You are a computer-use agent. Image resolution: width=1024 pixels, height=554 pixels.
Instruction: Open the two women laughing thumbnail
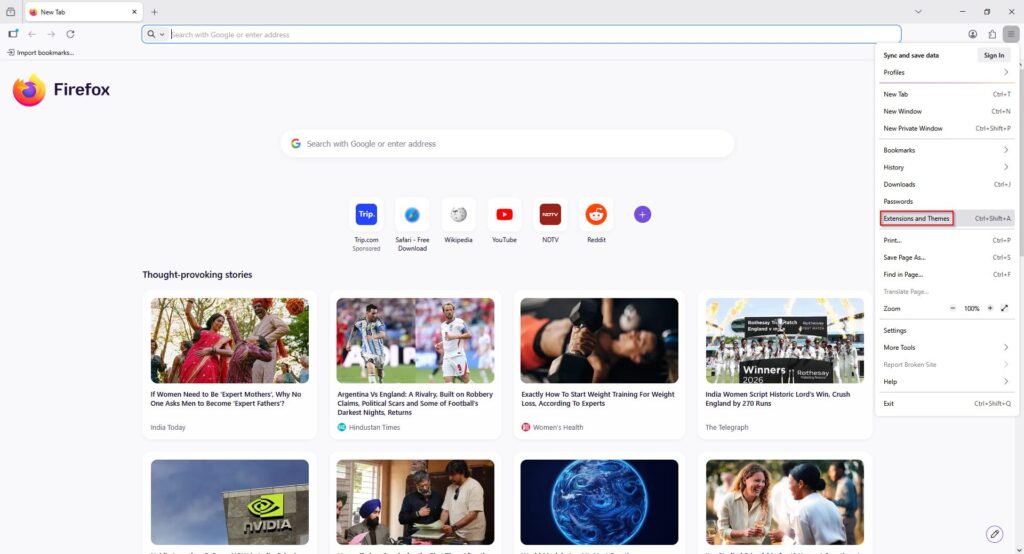(x=785, y=502)
